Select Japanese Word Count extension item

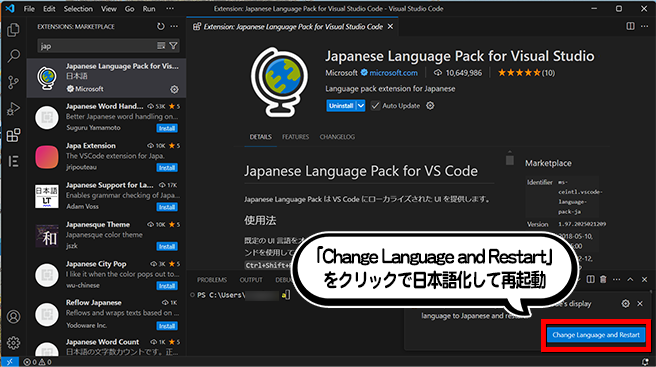point(106,346)
